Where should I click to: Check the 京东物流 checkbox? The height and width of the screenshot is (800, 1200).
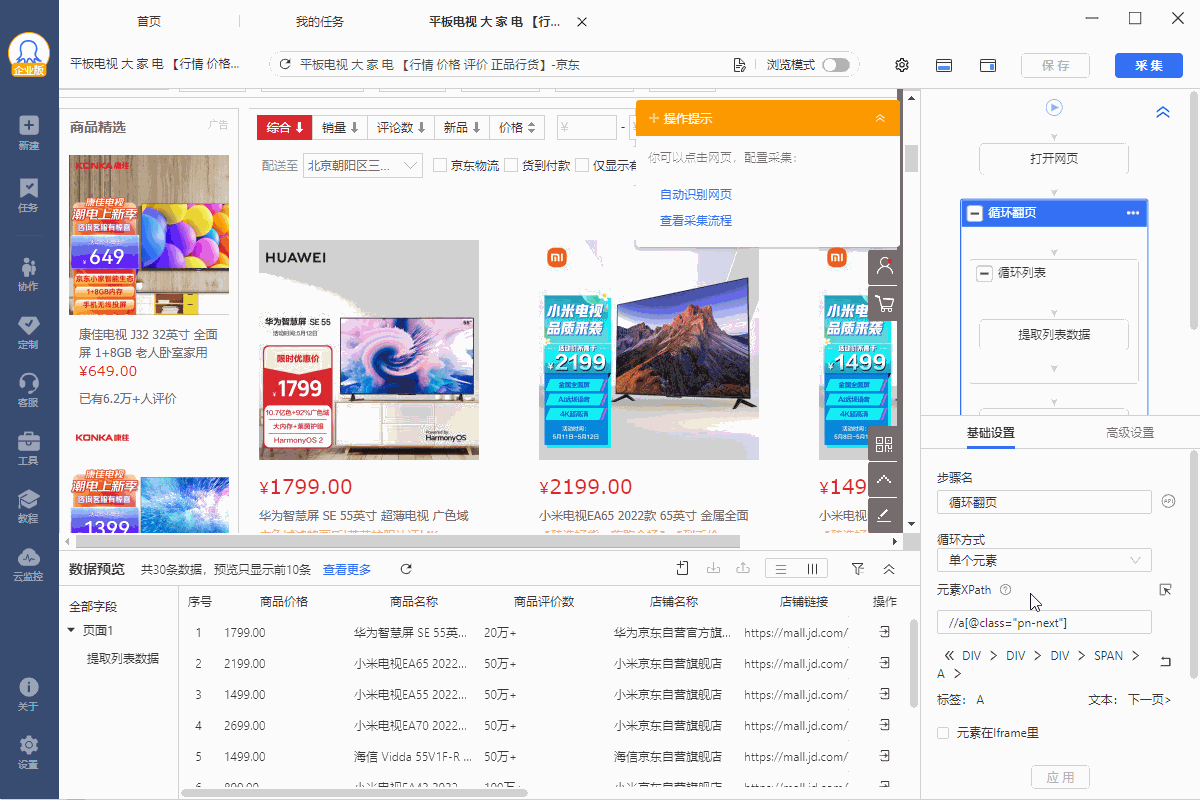coord(440,165)
